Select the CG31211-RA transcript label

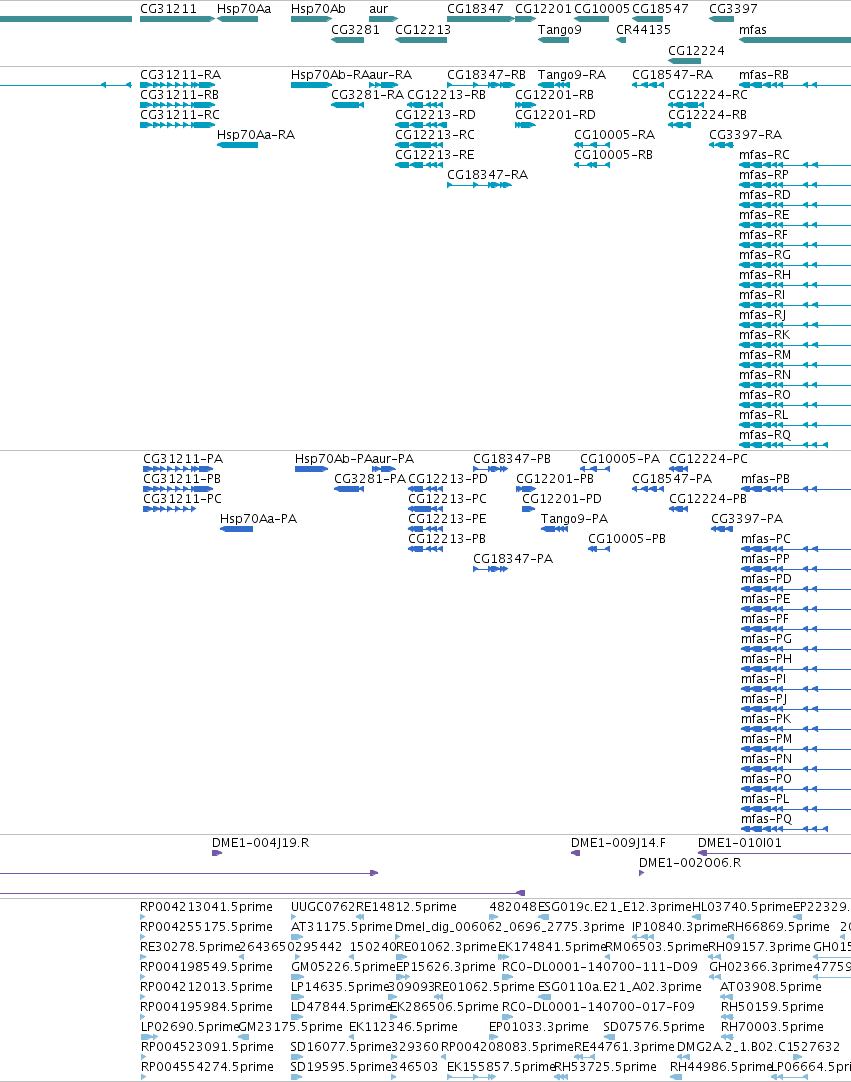coord(180,75)
